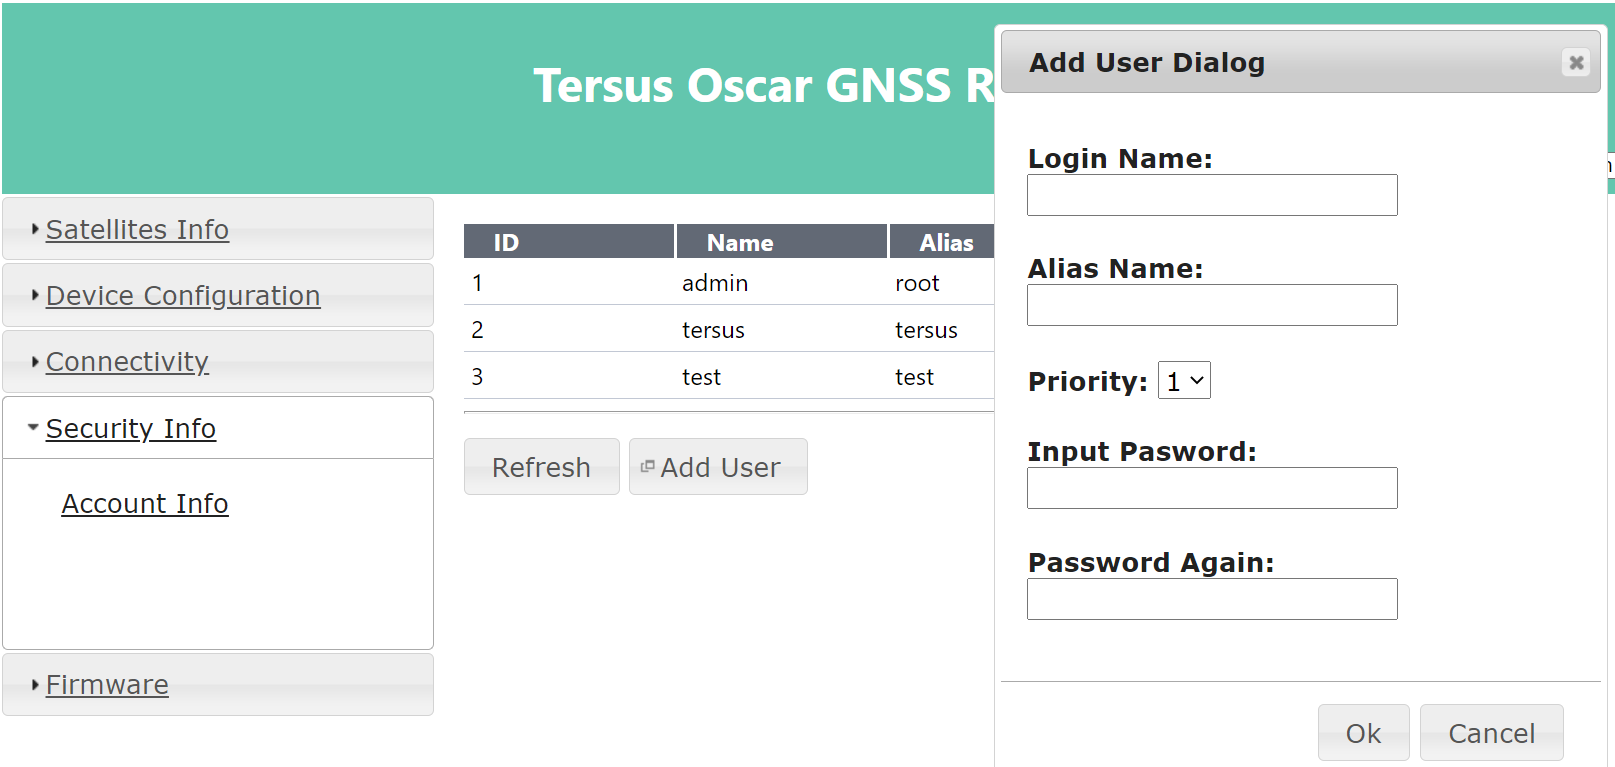Select the 'test' name cell
This screenshot has width=1615, height=767.
click(x=701, y=377)
